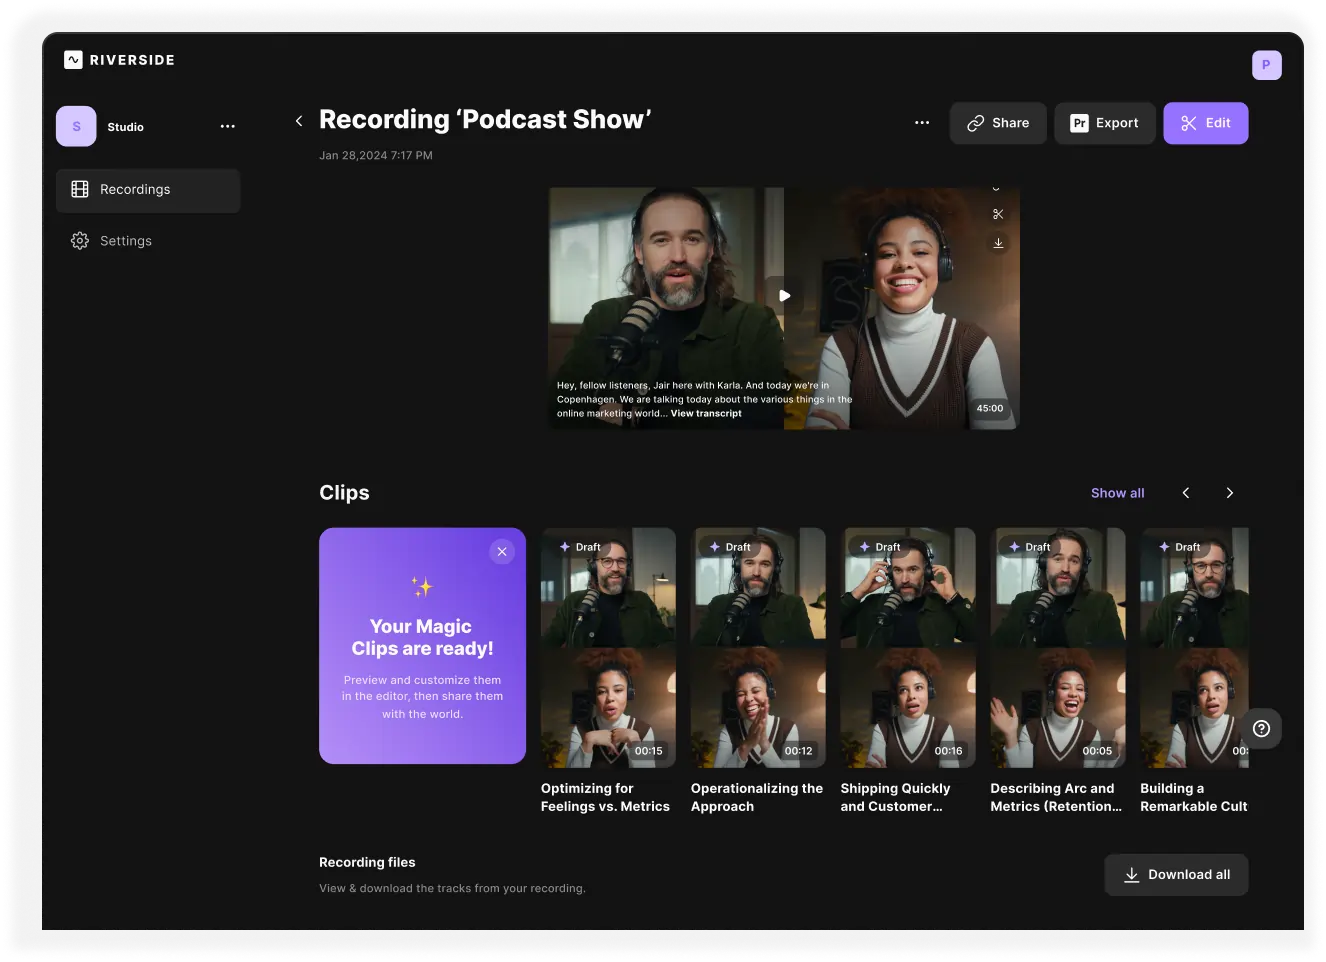Open the recording's three-dot overflow menu
Image resolution: width=1326 pixels, height=962 pixels.
pyautogui.click(x=921, y=122)
